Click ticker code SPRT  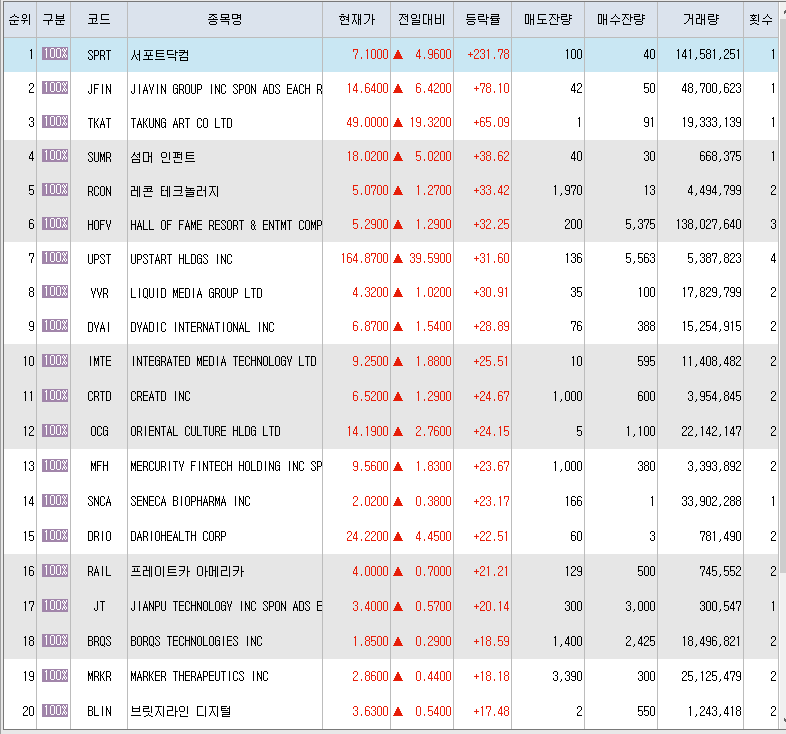99,55
